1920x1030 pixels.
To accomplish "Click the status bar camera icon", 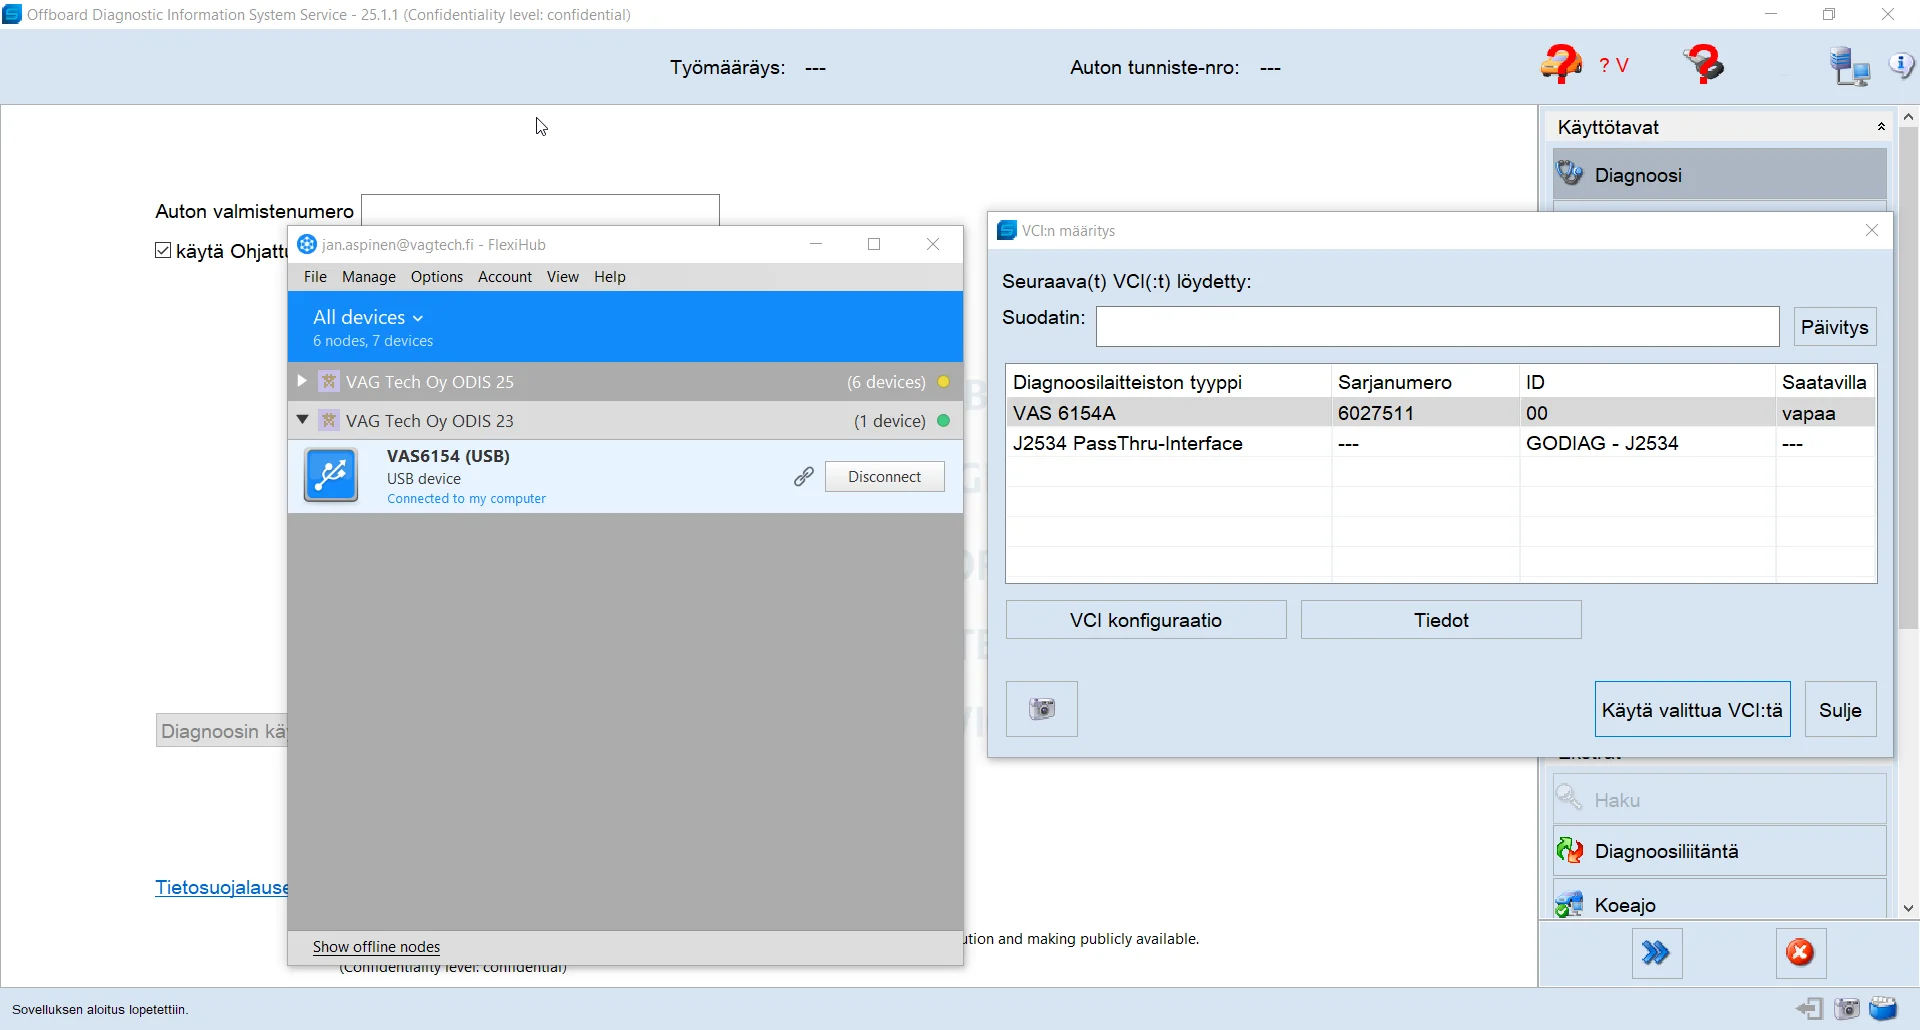I will (x=1847, y=1009).
